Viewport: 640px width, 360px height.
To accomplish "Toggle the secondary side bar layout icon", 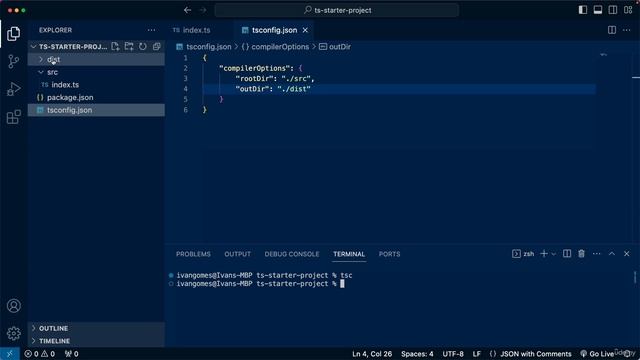I will [x=613, y=10].
